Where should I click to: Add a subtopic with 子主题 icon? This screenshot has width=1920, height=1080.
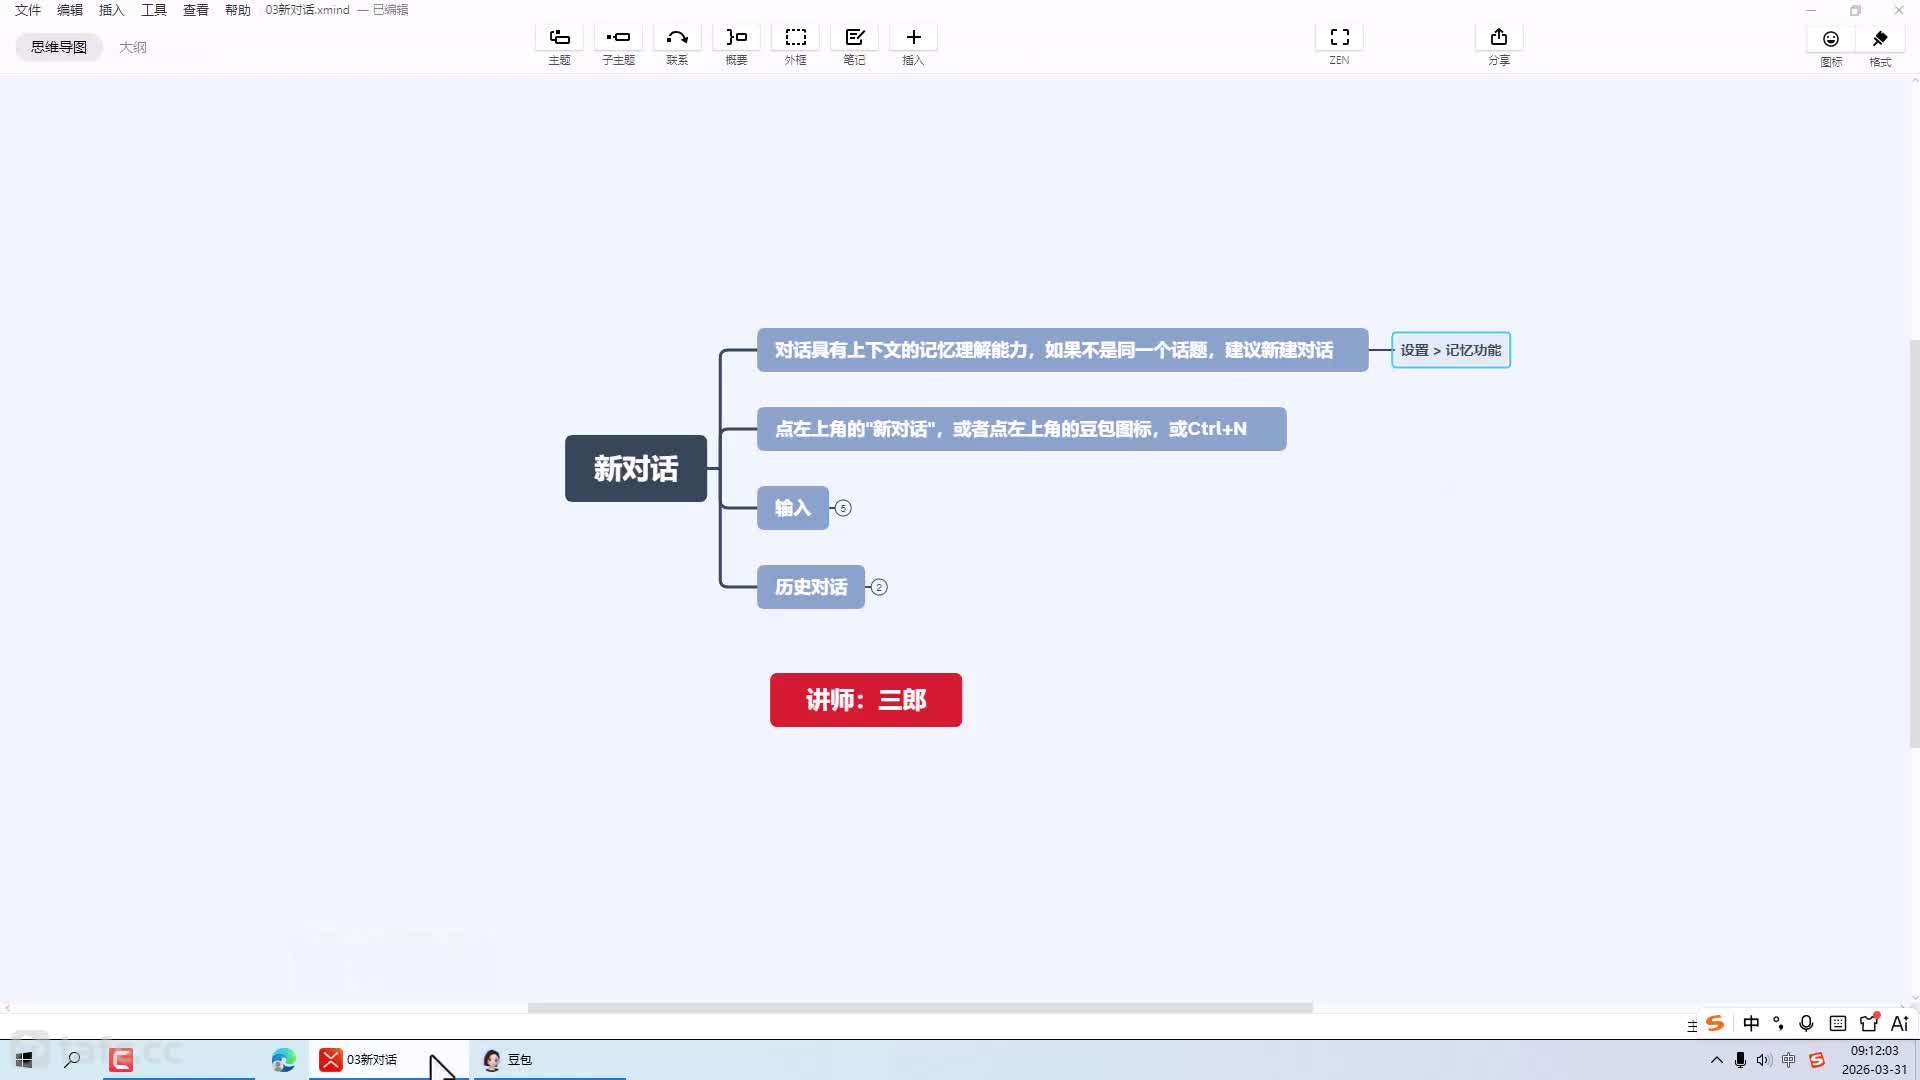coord(618,38)
